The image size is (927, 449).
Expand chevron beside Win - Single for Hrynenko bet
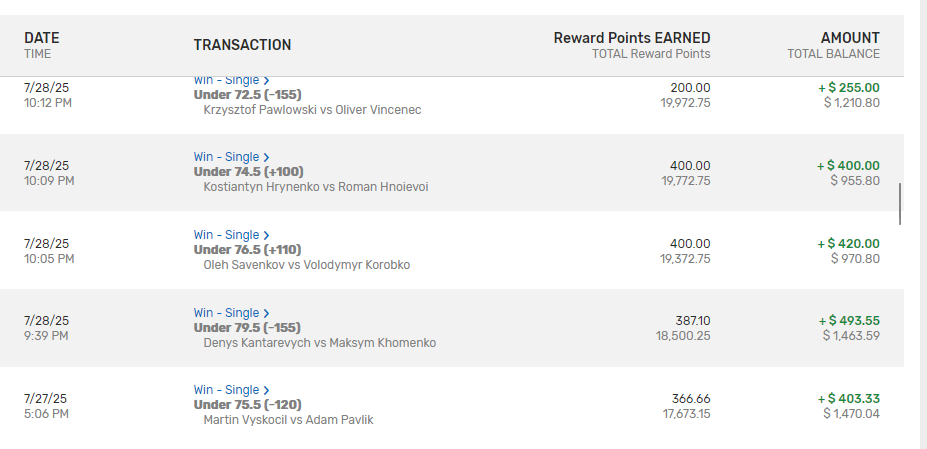pos(267,157)
